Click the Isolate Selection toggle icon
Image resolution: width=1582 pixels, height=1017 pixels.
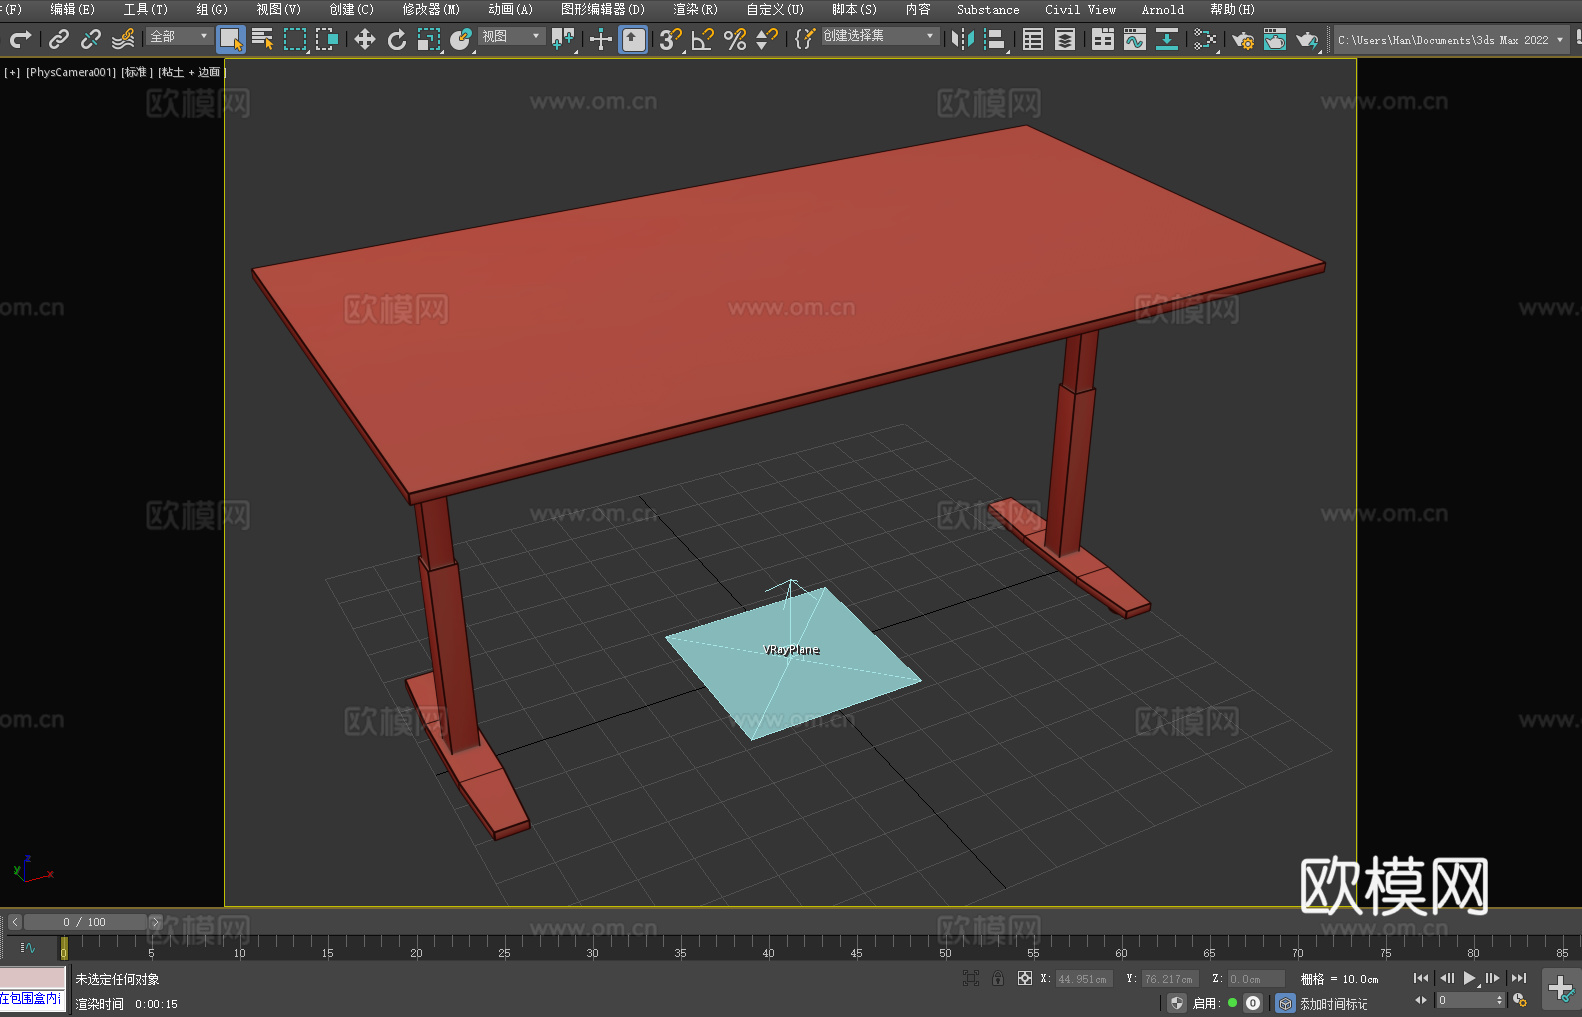(970, 978)
